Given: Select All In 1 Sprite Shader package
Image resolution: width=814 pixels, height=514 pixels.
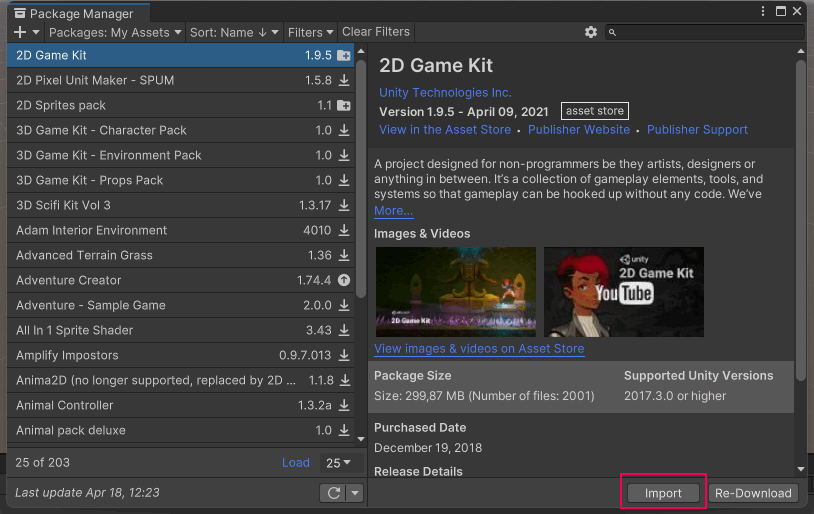Looking at the screenshot, I should click(75, 330).
